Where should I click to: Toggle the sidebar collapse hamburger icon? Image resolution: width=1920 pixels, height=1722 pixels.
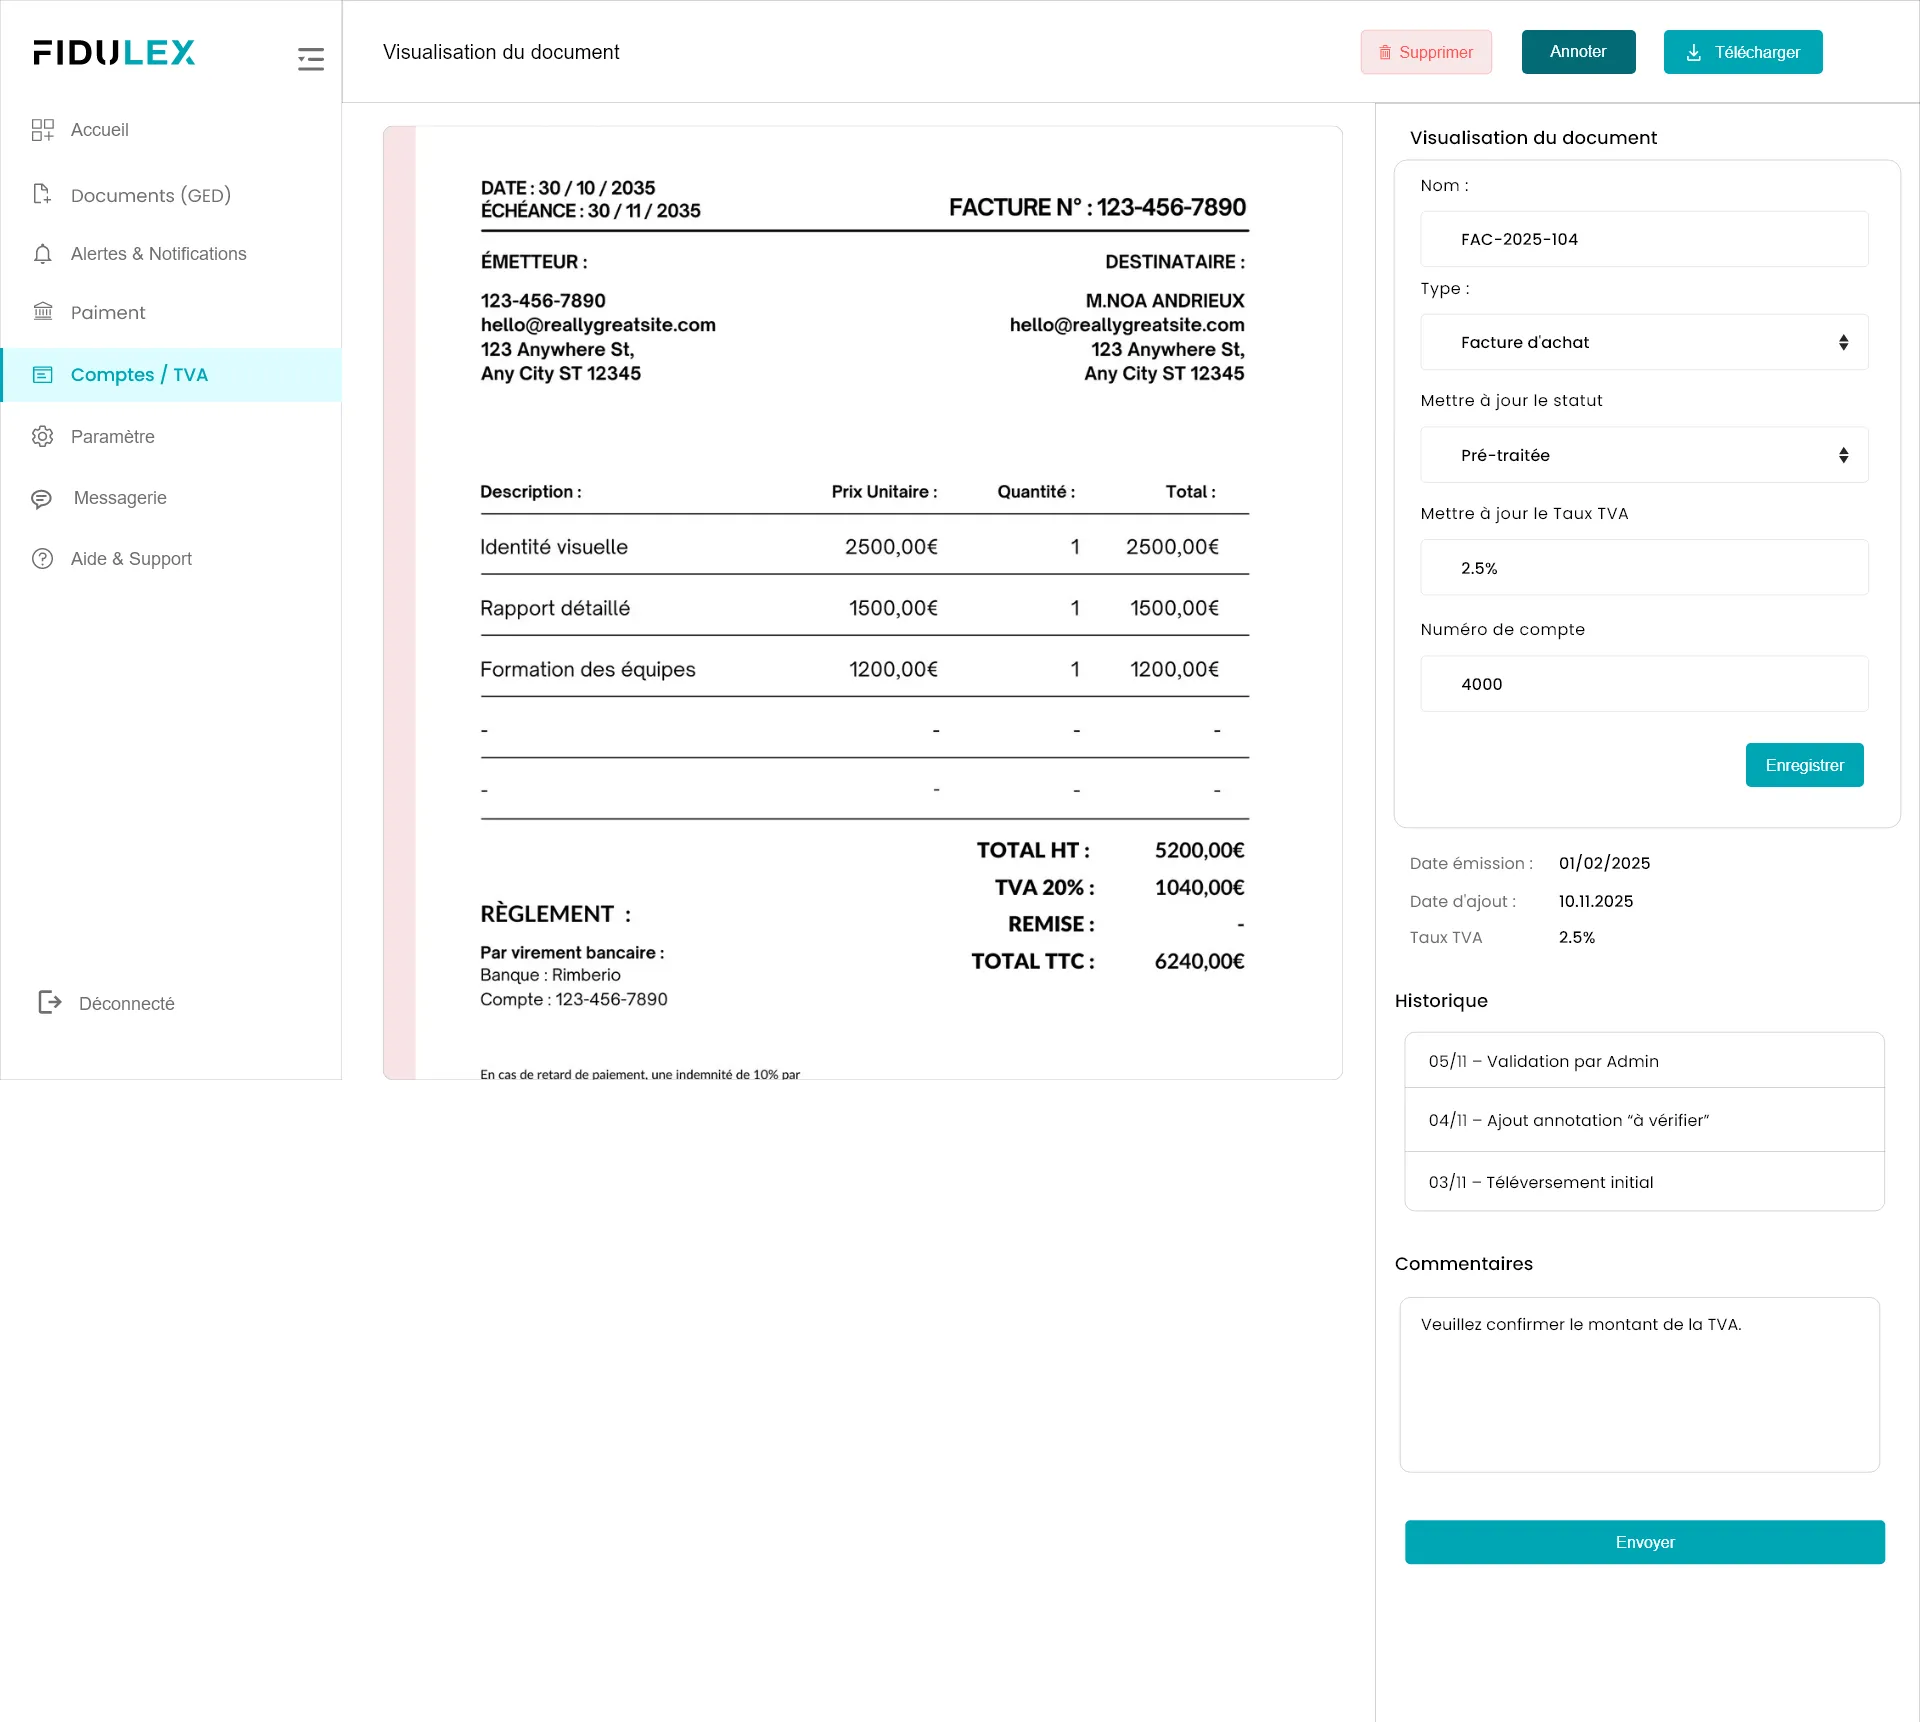(x=310, y=59)
